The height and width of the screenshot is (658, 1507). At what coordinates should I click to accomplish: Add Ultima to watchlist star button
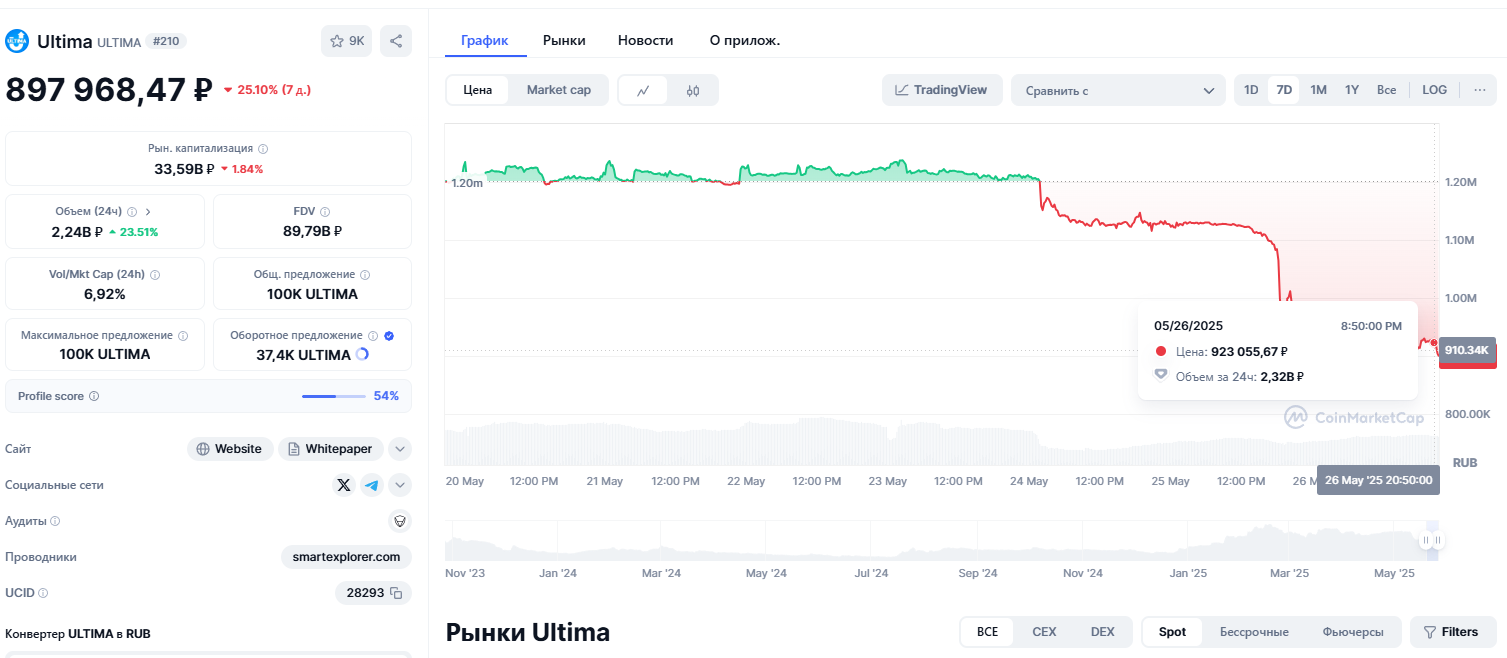tap(347, 41)
